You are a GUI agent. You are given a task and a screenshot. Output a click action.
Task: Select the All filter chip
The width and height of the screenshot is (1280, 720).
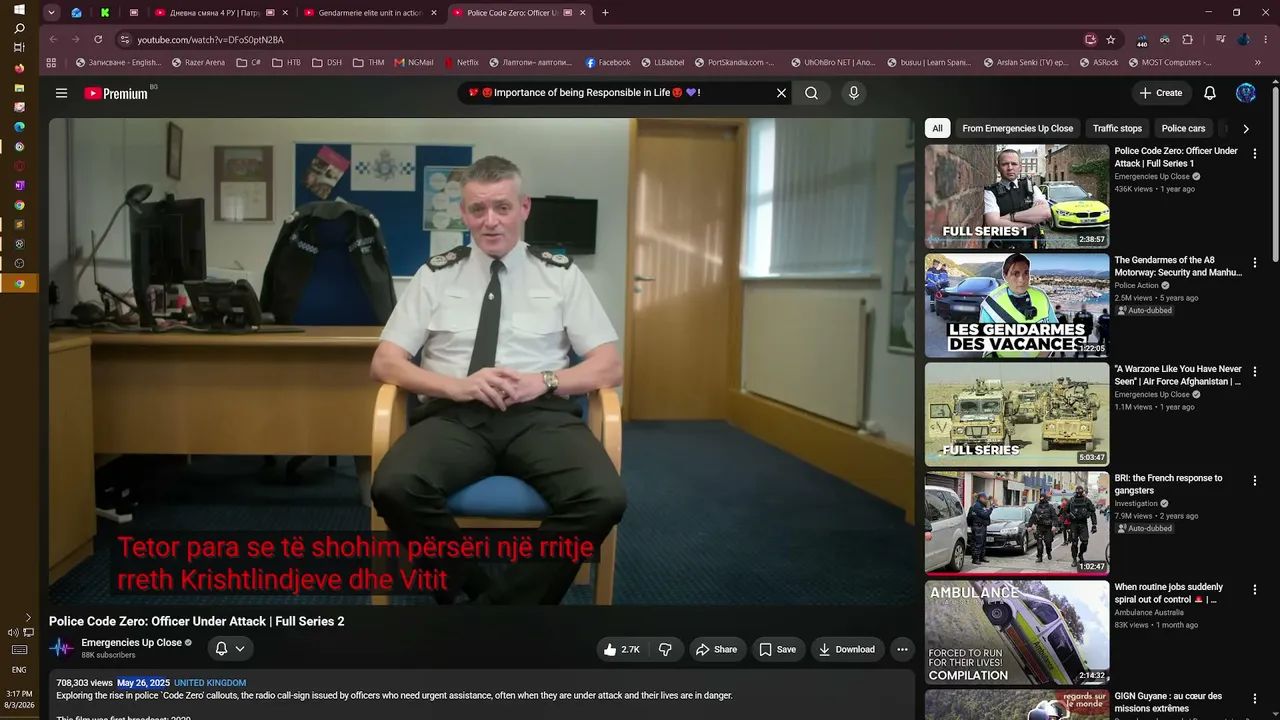(937, 128)
